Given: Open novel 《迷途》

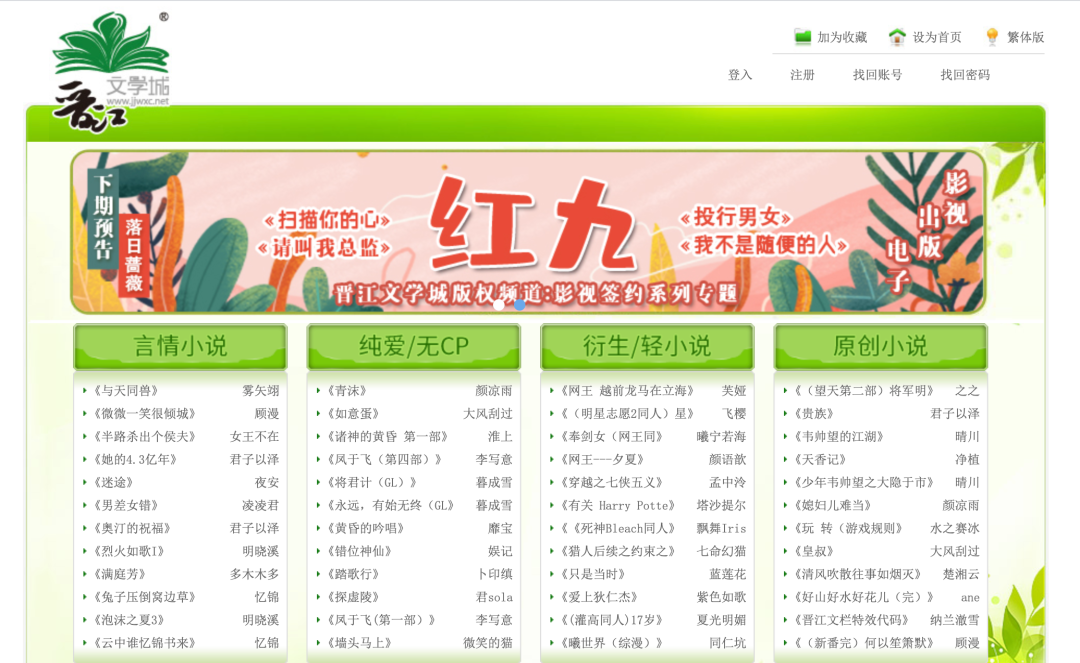Looking at the screenshot, I should click(x=114, y=483).
